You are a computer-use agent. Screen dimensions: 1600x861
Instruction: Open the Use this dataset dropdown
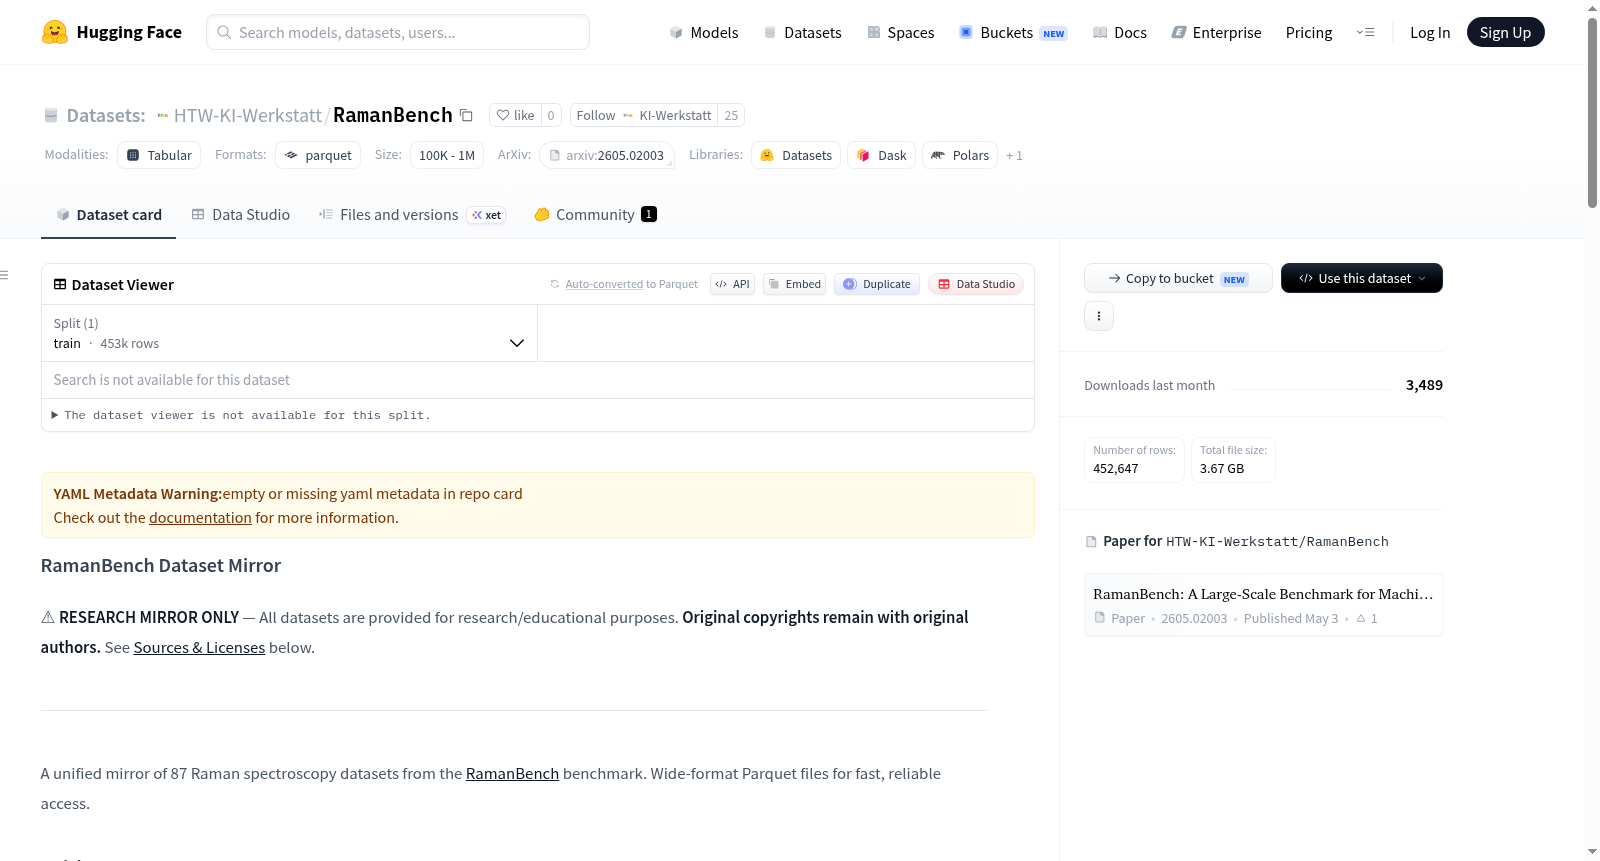[1362, 278]
